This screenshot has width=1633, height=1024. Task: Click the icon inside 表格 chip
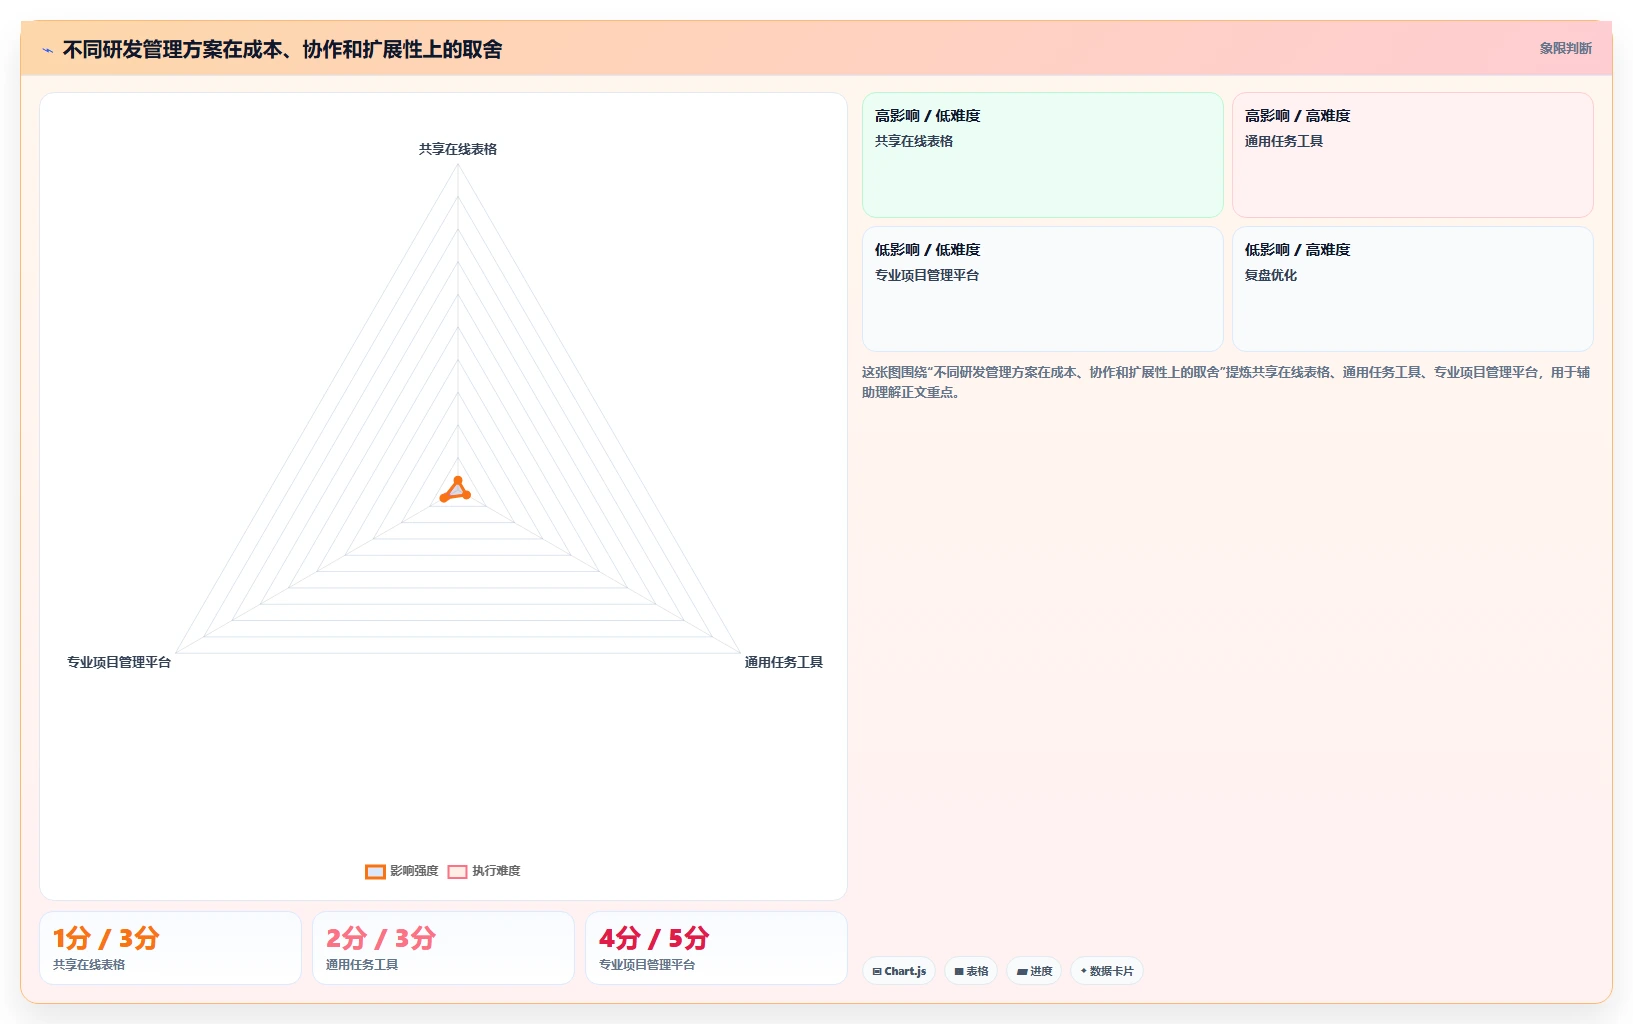959,971
